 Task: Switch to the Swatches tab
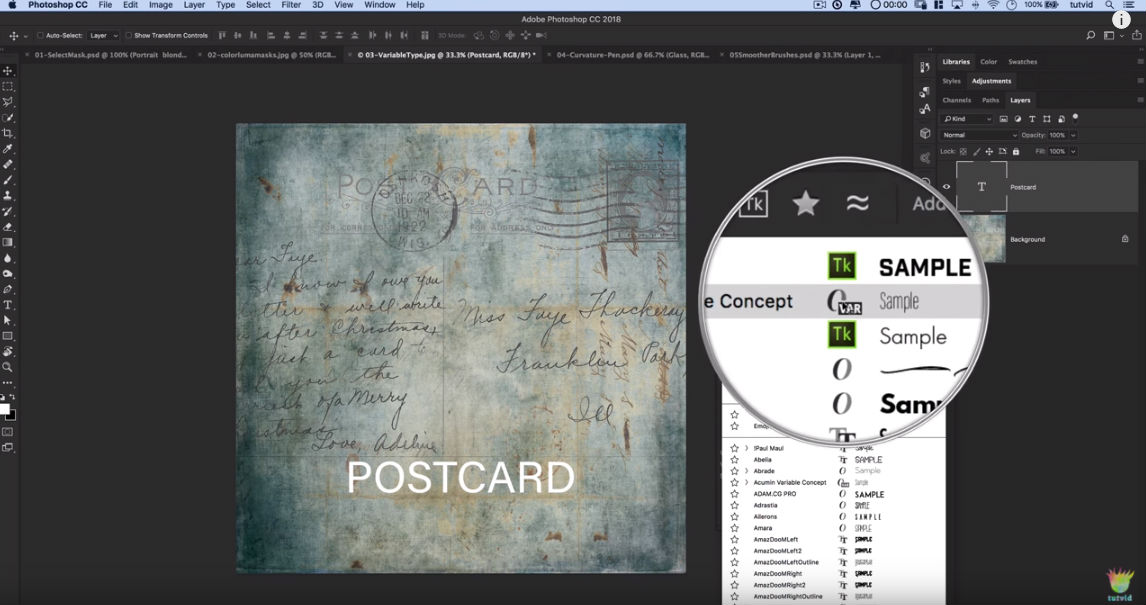(x=1022, y=61)
